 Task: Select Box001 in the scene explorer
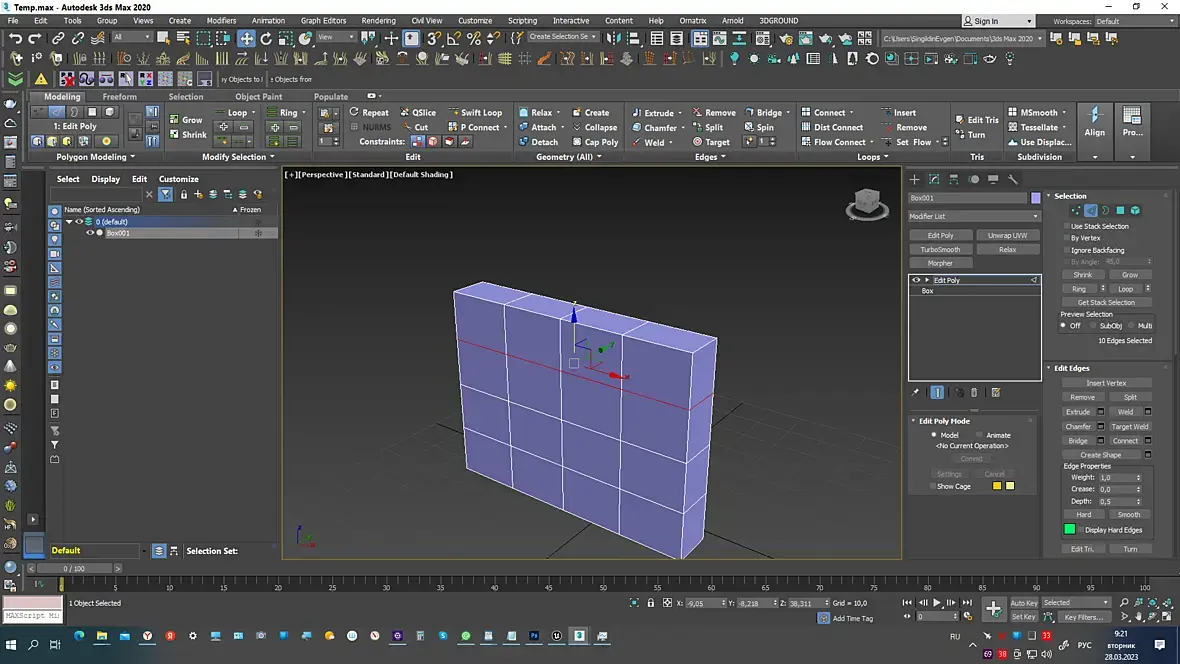click(118, 233)
